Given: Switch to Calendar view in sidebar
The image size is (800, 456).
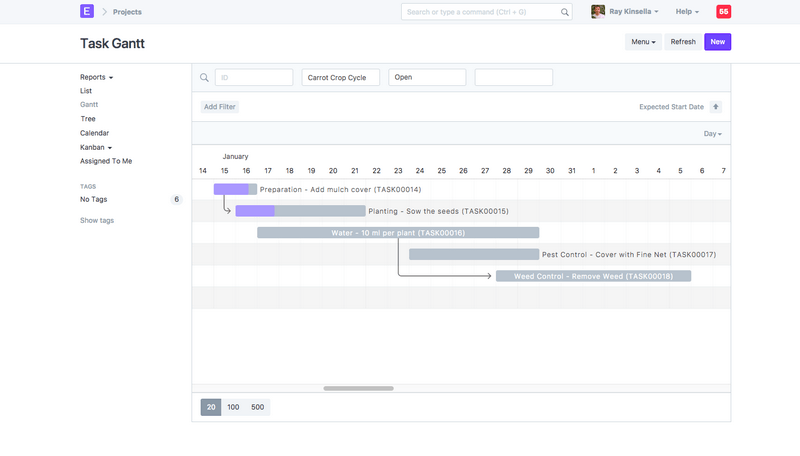Looking at the screenshot, I should 94,133.
